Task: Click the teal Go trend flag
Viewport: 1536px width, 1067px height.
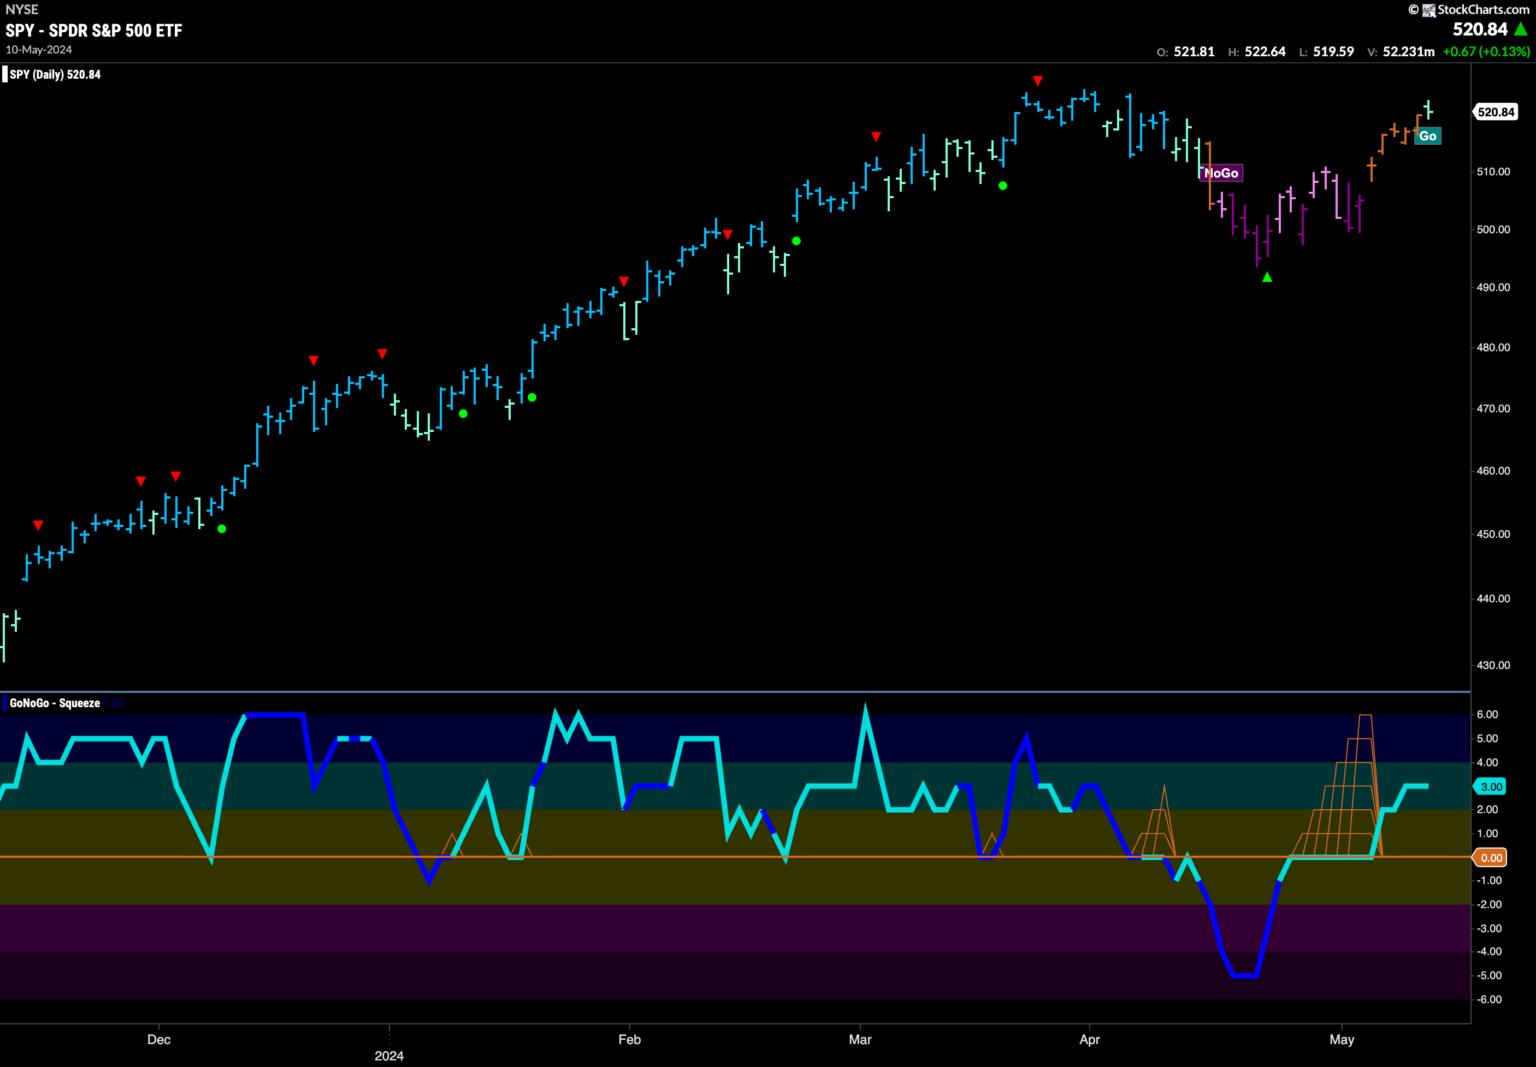Action: [x=1427, y=136]
